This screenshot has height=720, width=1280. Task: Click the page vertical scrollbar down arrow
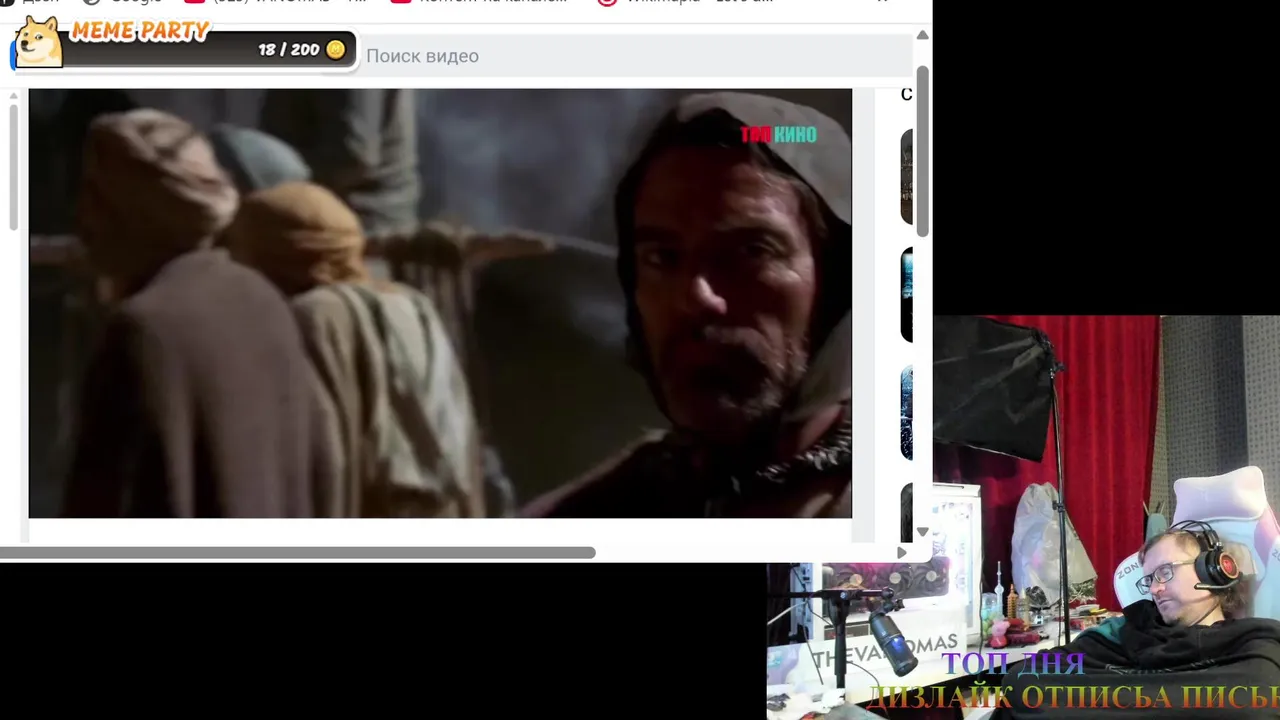point(922,532)
